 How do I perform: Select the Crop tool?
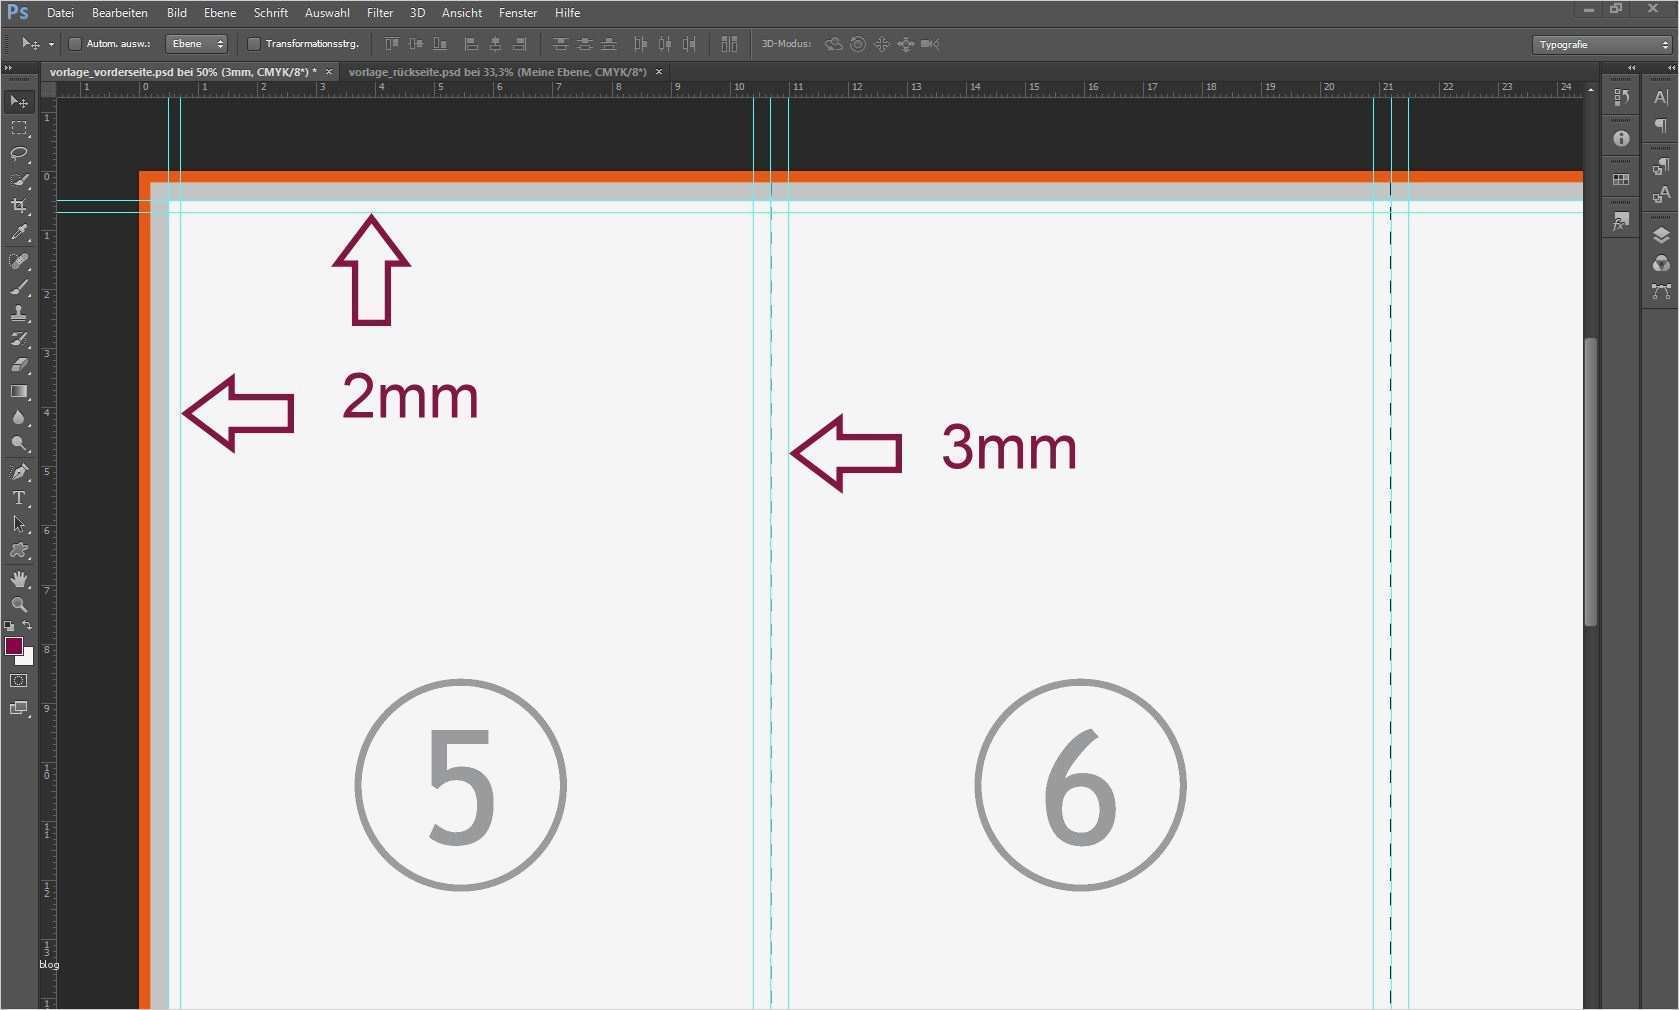click(x=19, y=206)
